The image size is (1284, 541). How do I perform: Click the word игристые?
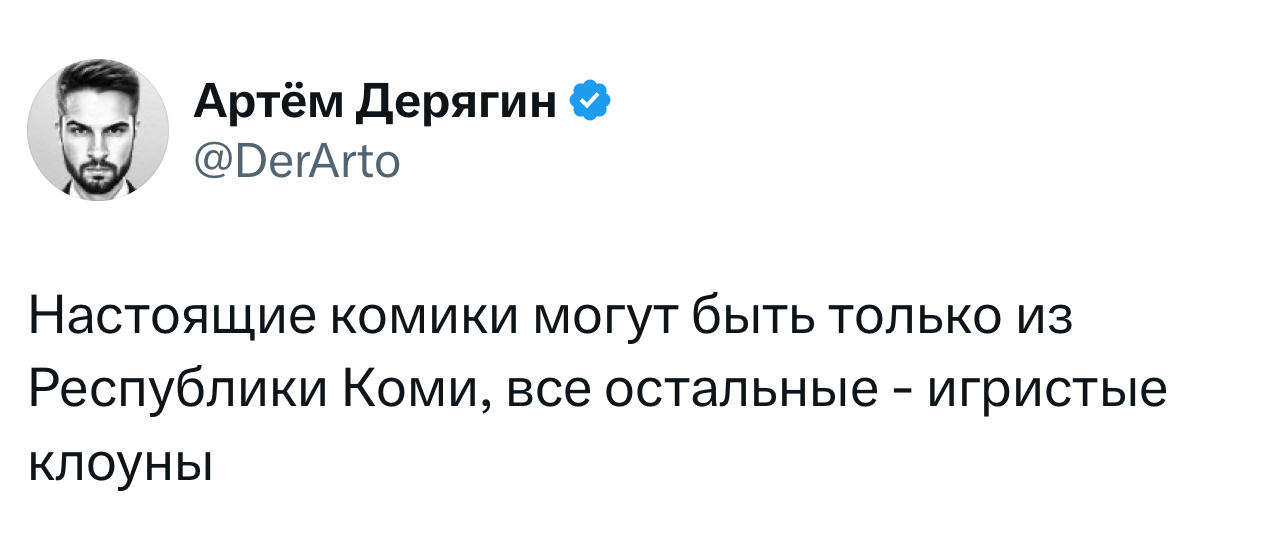[x=1046, y=389]
